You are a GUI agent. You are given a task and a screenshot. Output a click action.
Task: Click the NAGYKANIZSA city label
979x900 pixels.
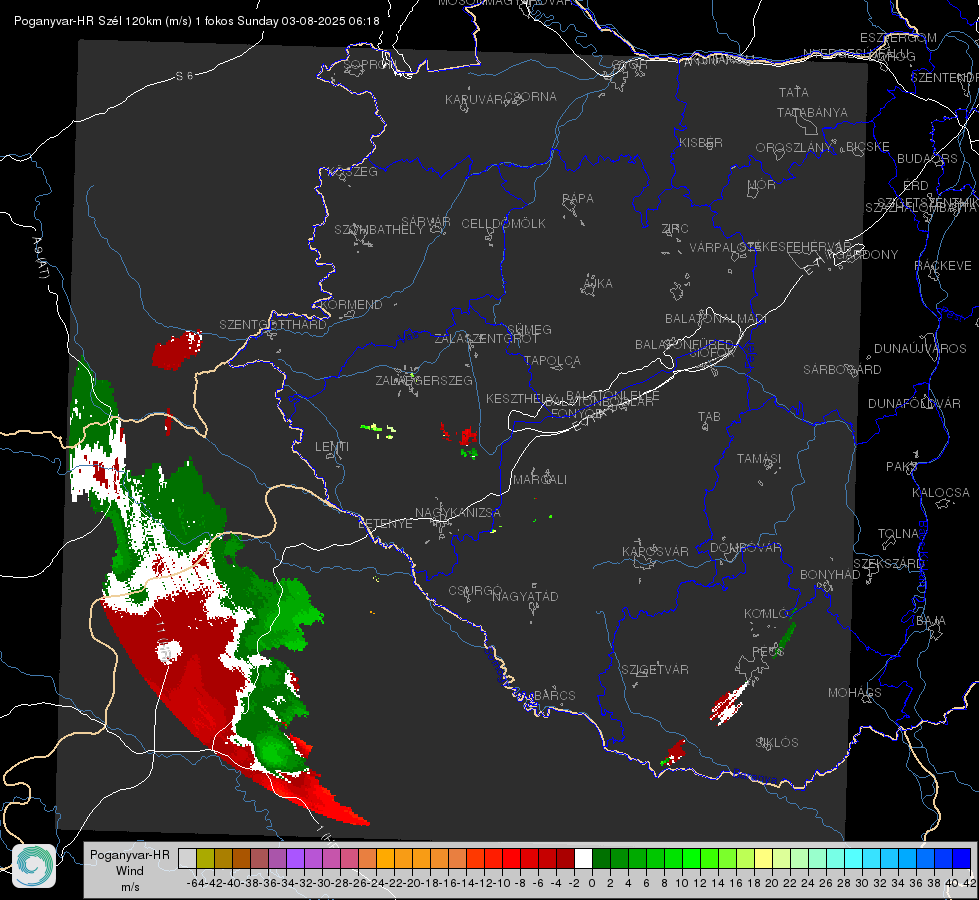click(458, 512)
